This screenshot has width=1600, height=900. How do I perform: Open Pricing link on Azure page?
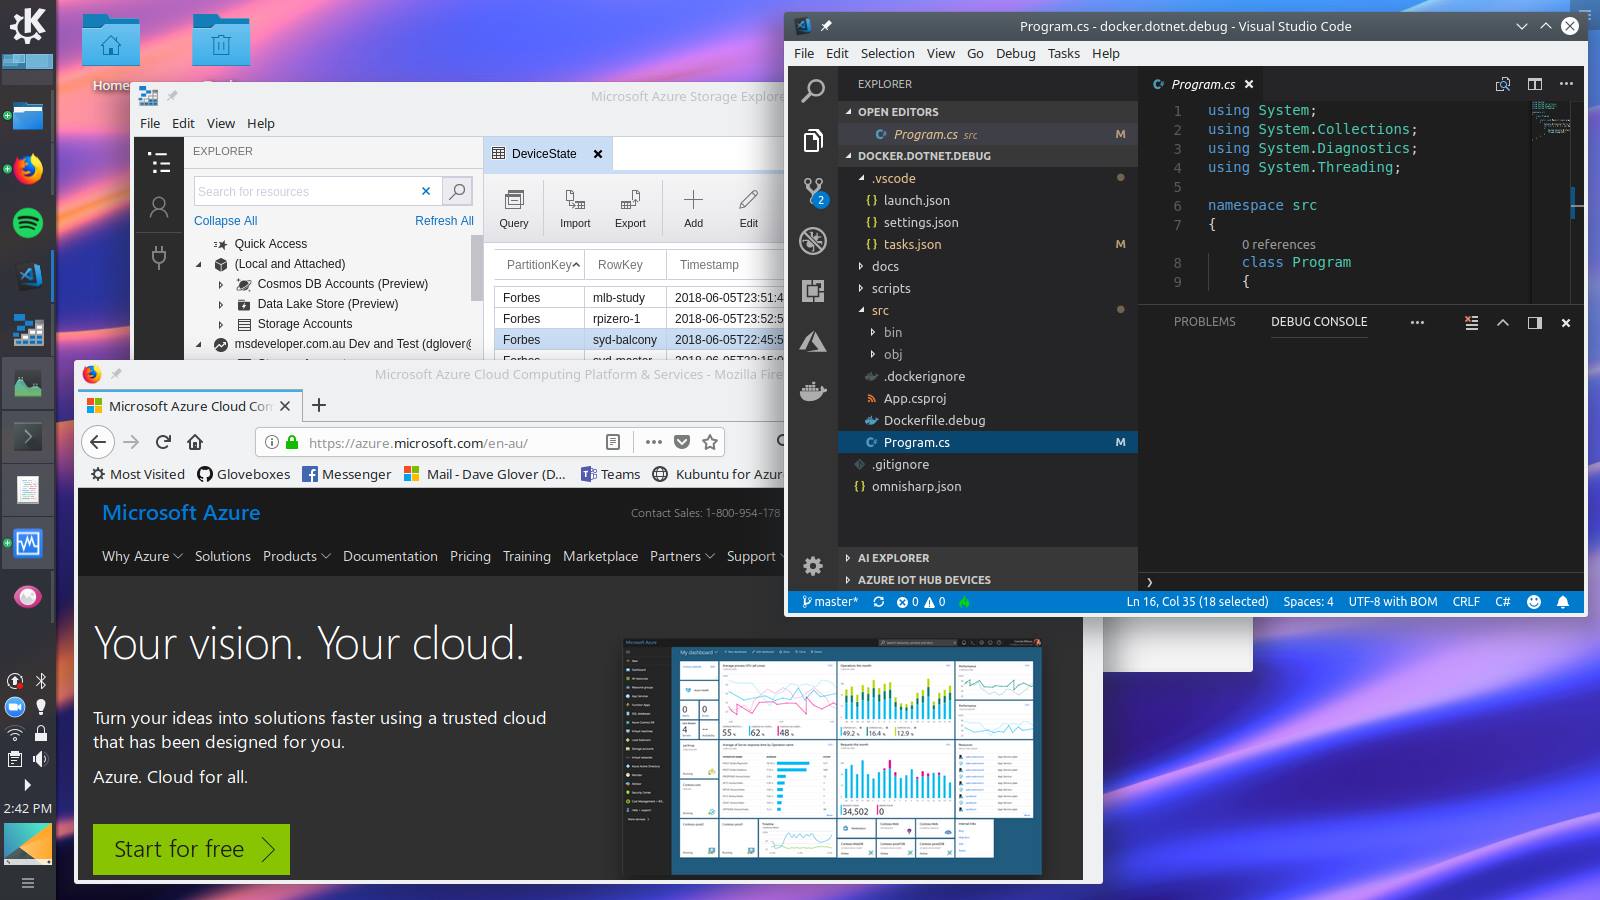pos(470,556)
